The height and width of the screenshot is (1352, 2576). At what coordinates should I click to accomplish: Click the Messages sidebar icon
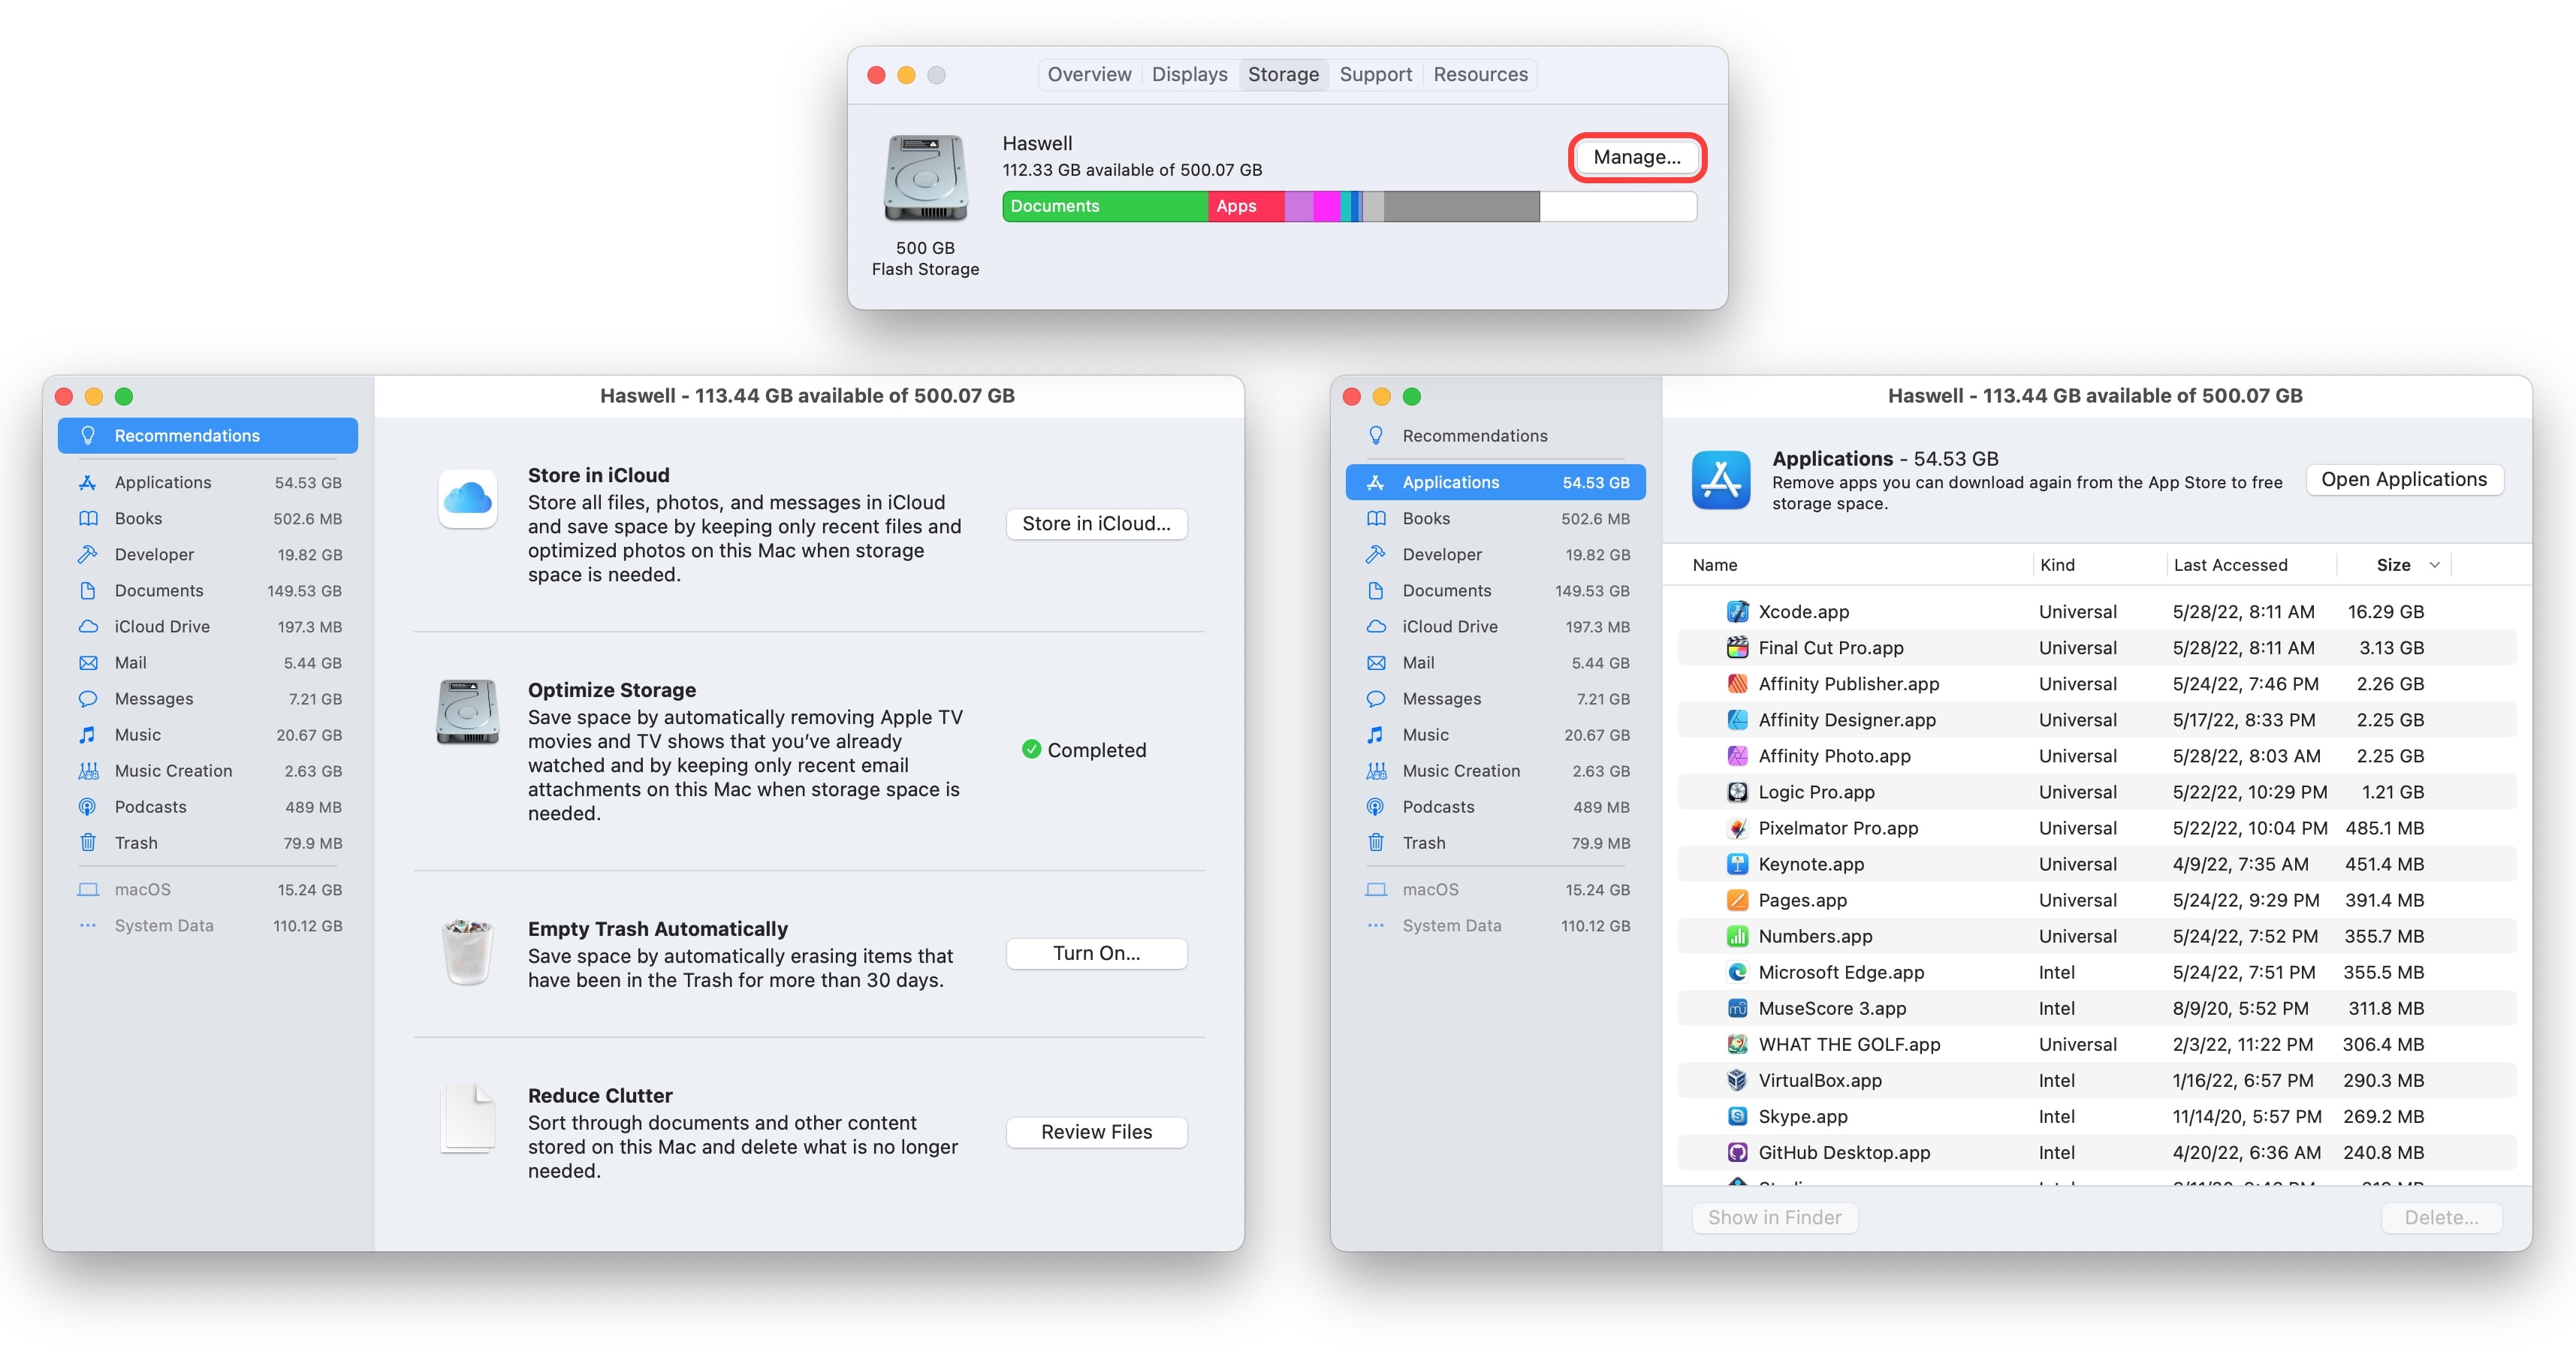coord(88,698)
